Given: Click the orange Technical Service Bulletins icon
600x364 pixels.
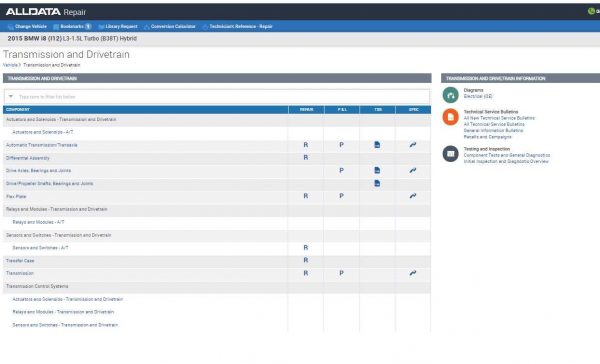Looking at the screenshot, I should point(451,117).
